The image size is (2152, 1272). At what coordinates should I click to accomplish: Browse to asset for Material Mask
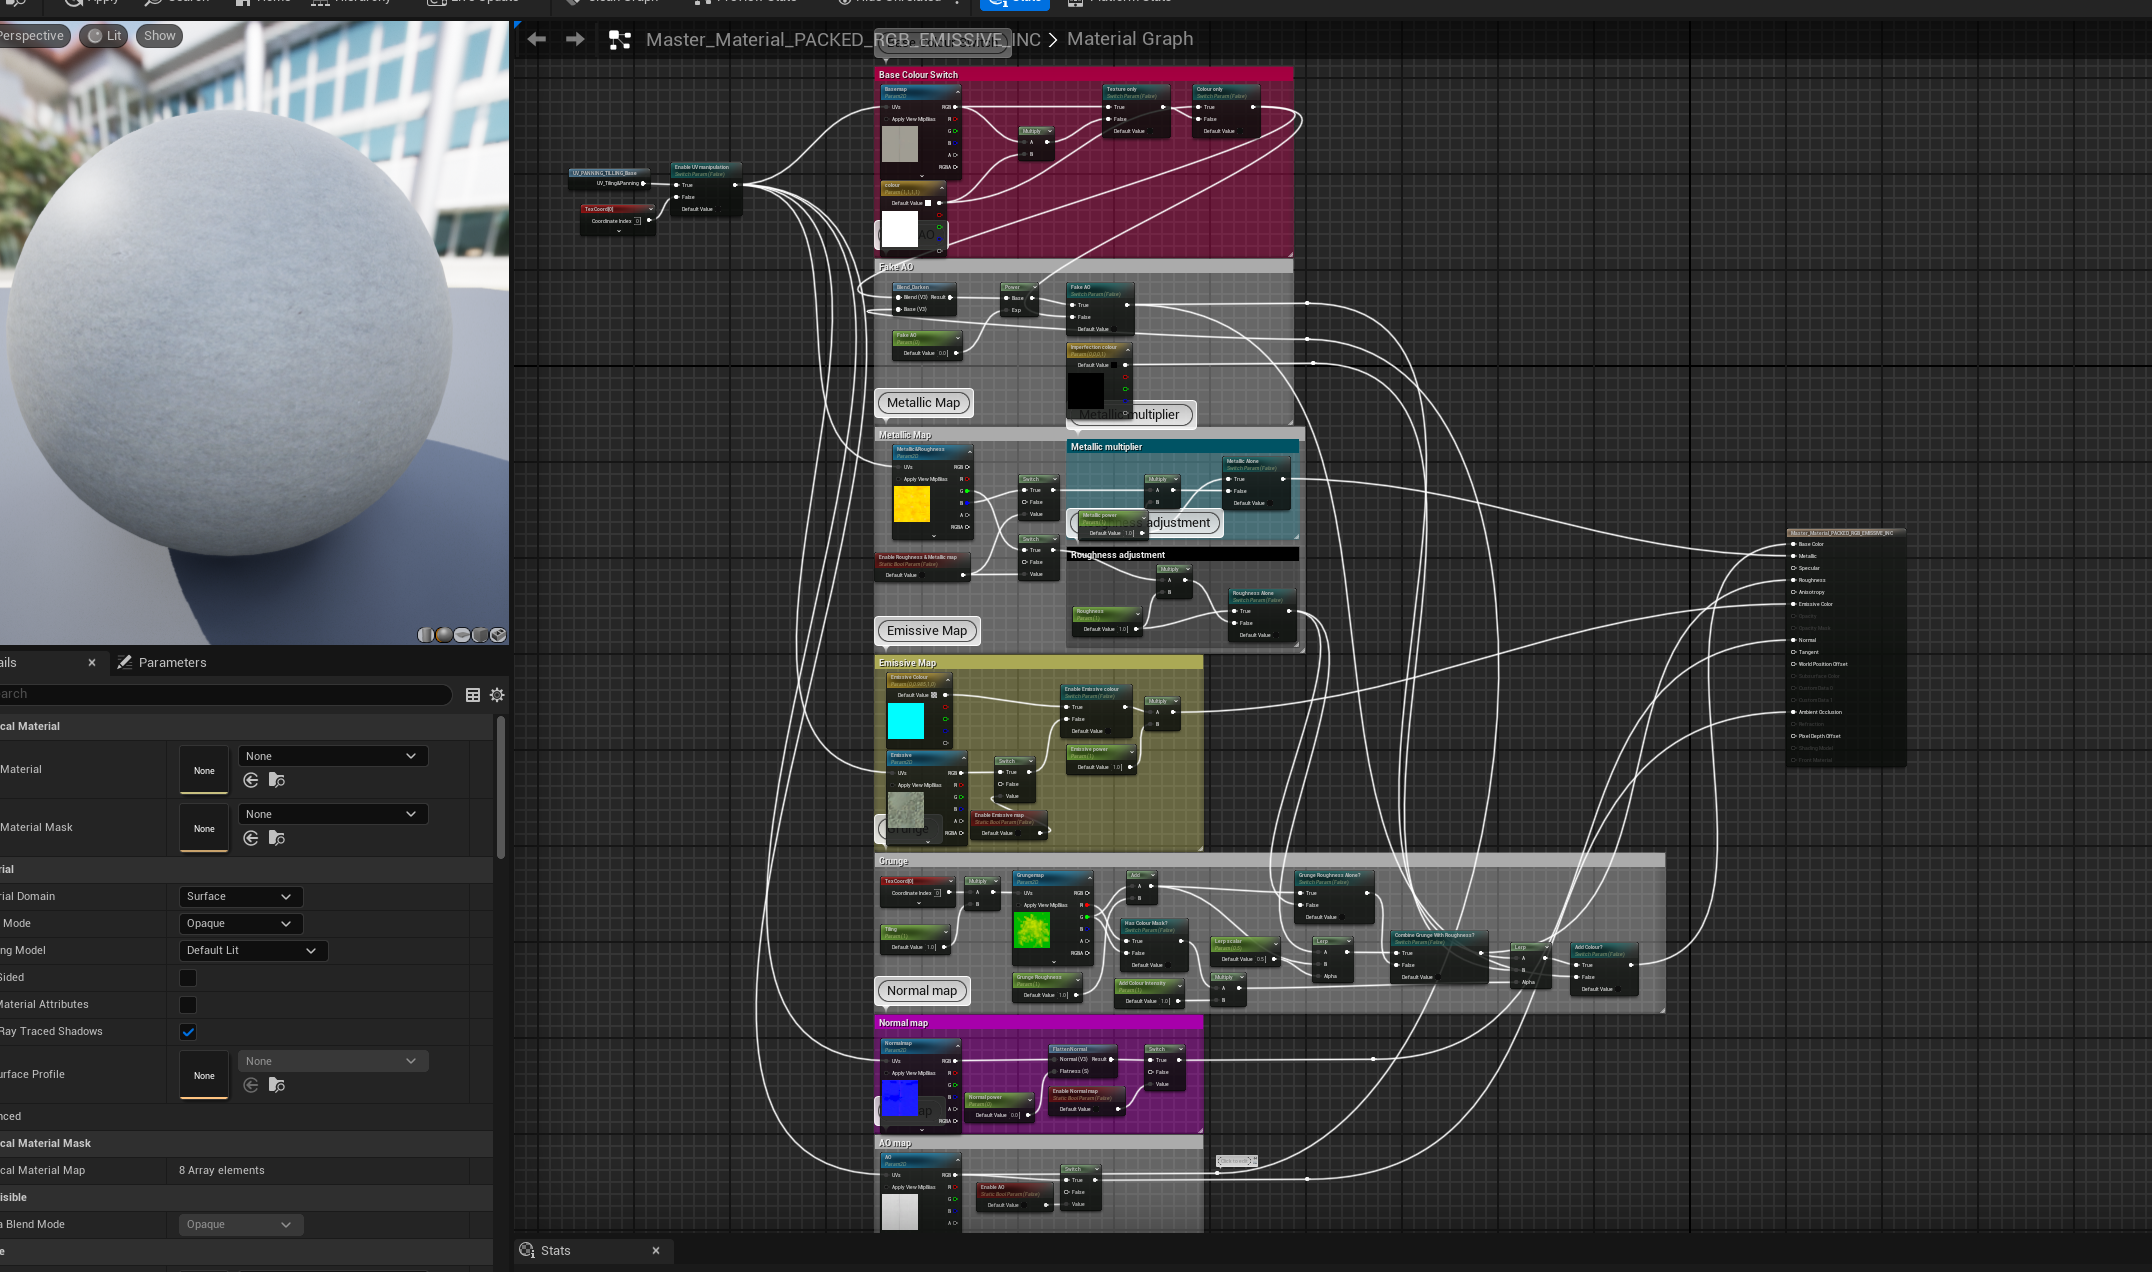277,838
